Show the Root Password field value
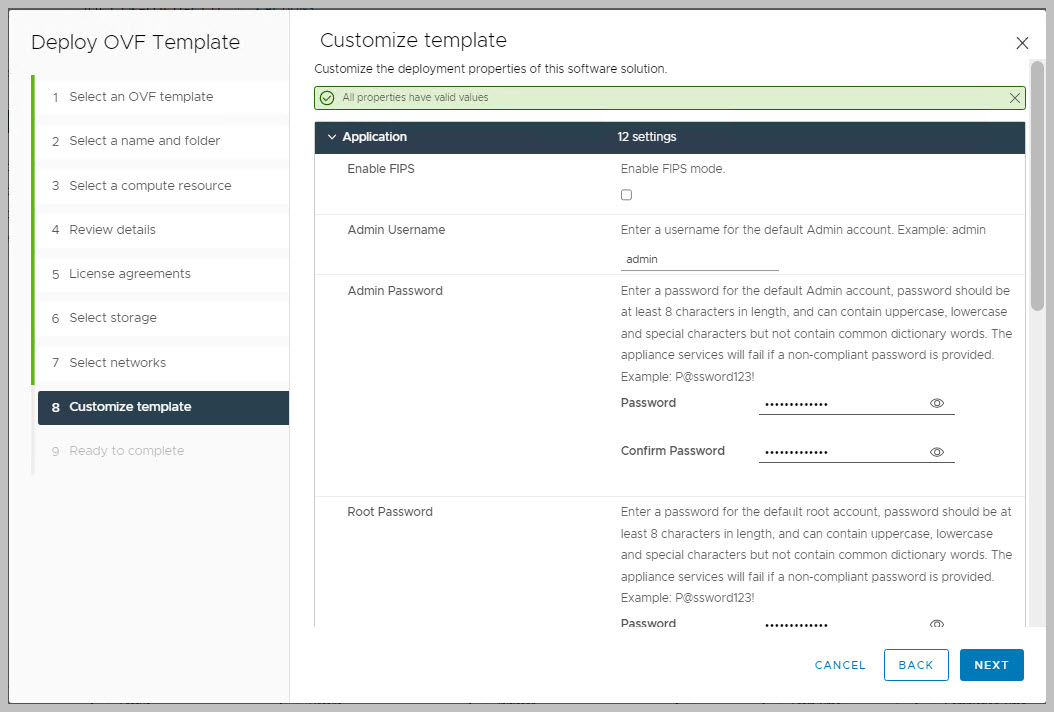The height and width of the screenshot is (712, 1054). click(937, 624)
